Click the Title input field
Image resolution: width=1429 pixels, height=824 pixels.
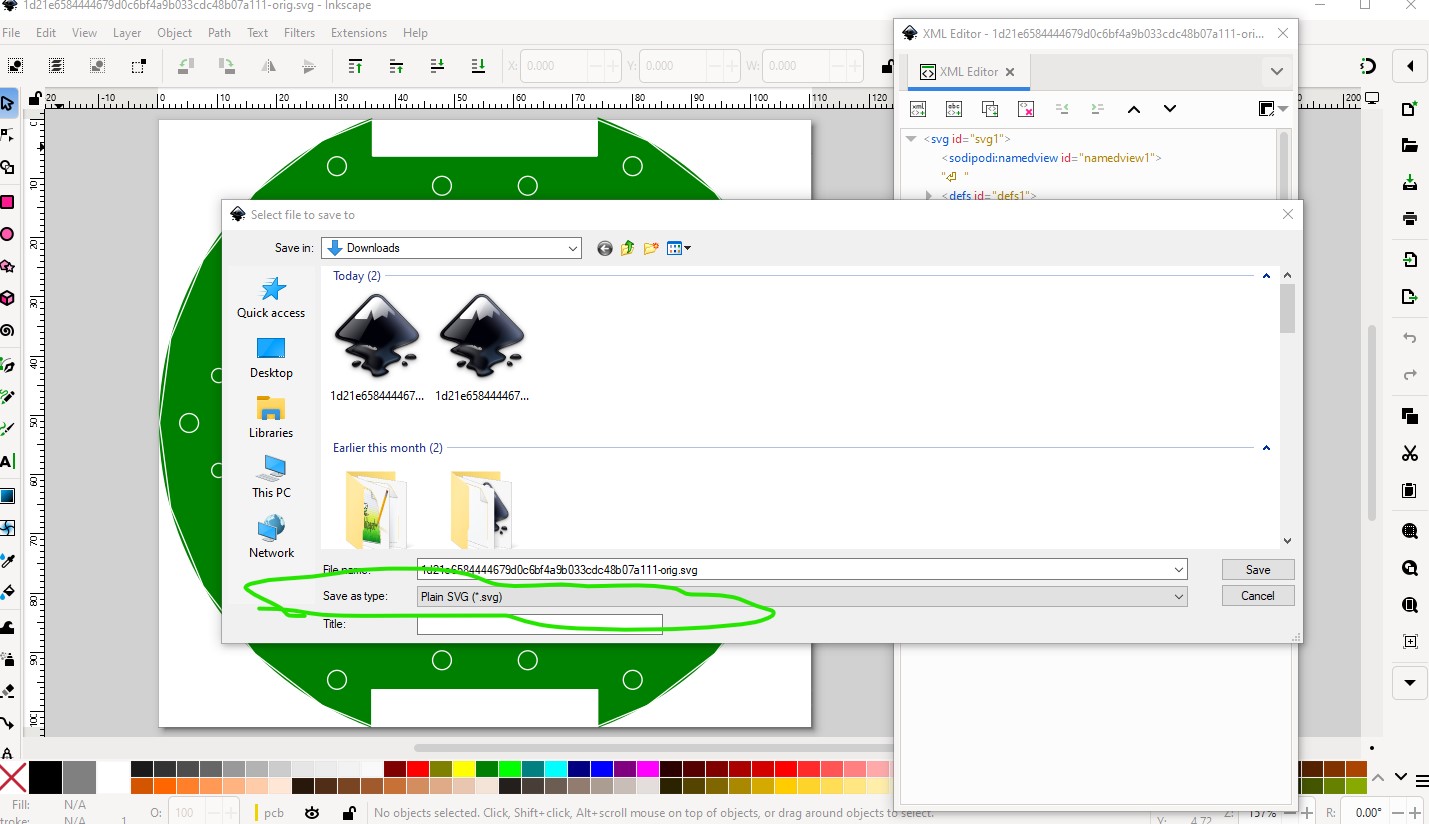click(x=539, y=624)
